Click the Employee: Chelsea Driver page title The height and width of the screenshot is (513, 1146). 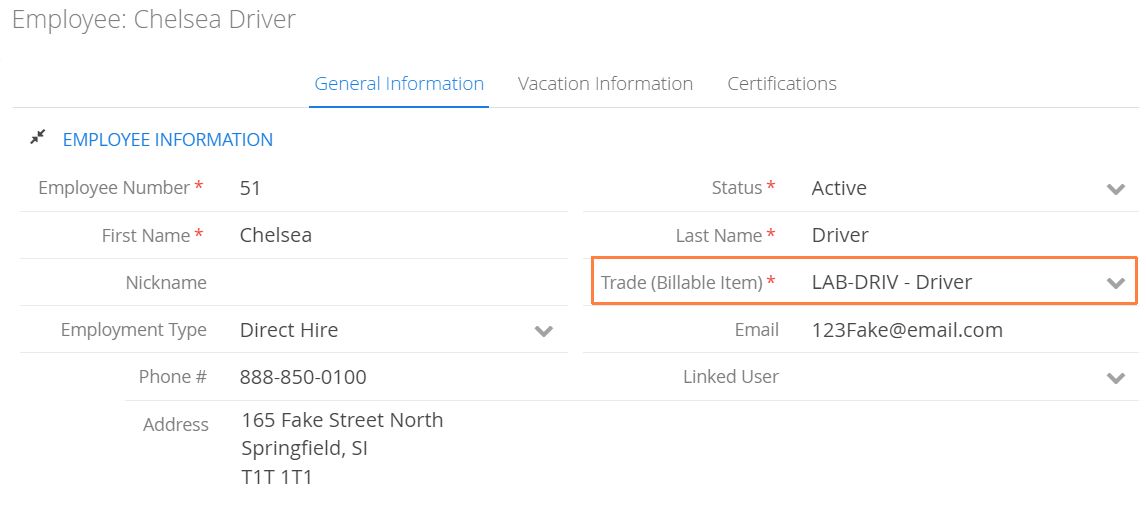(x=153, y=19)
